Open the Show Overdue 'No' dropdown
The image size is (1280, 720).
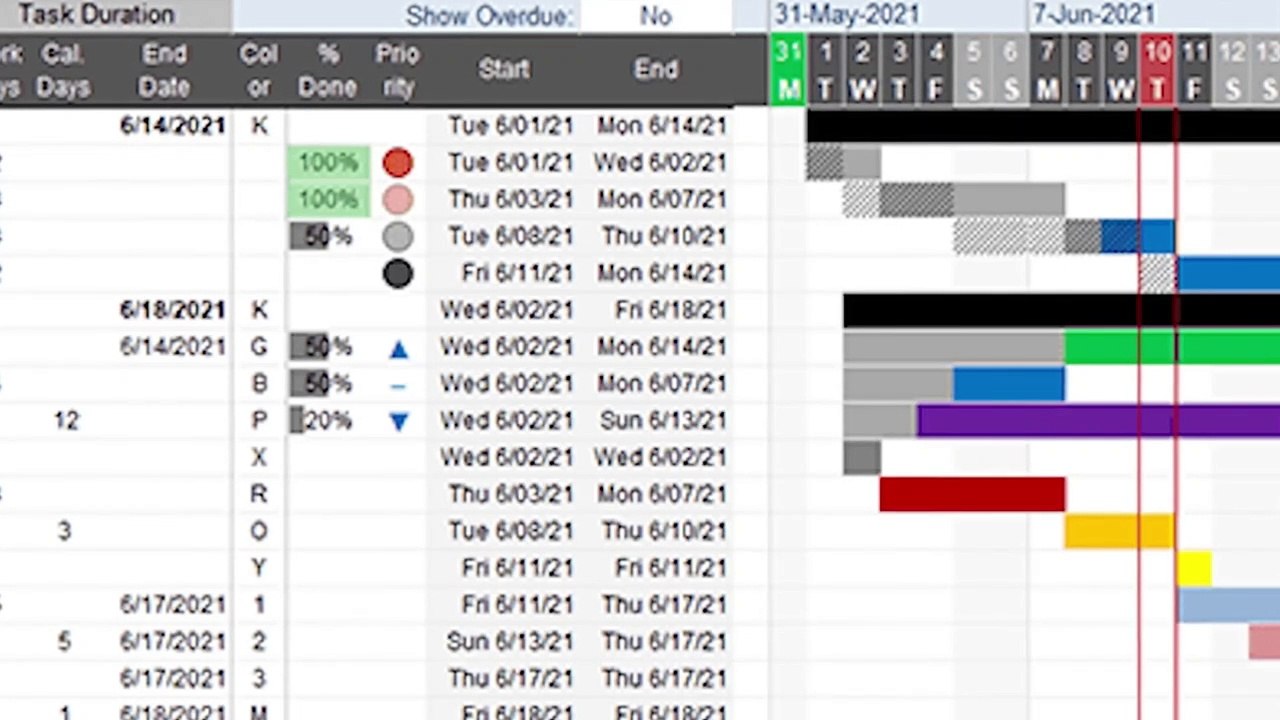(x=656, y=16)
